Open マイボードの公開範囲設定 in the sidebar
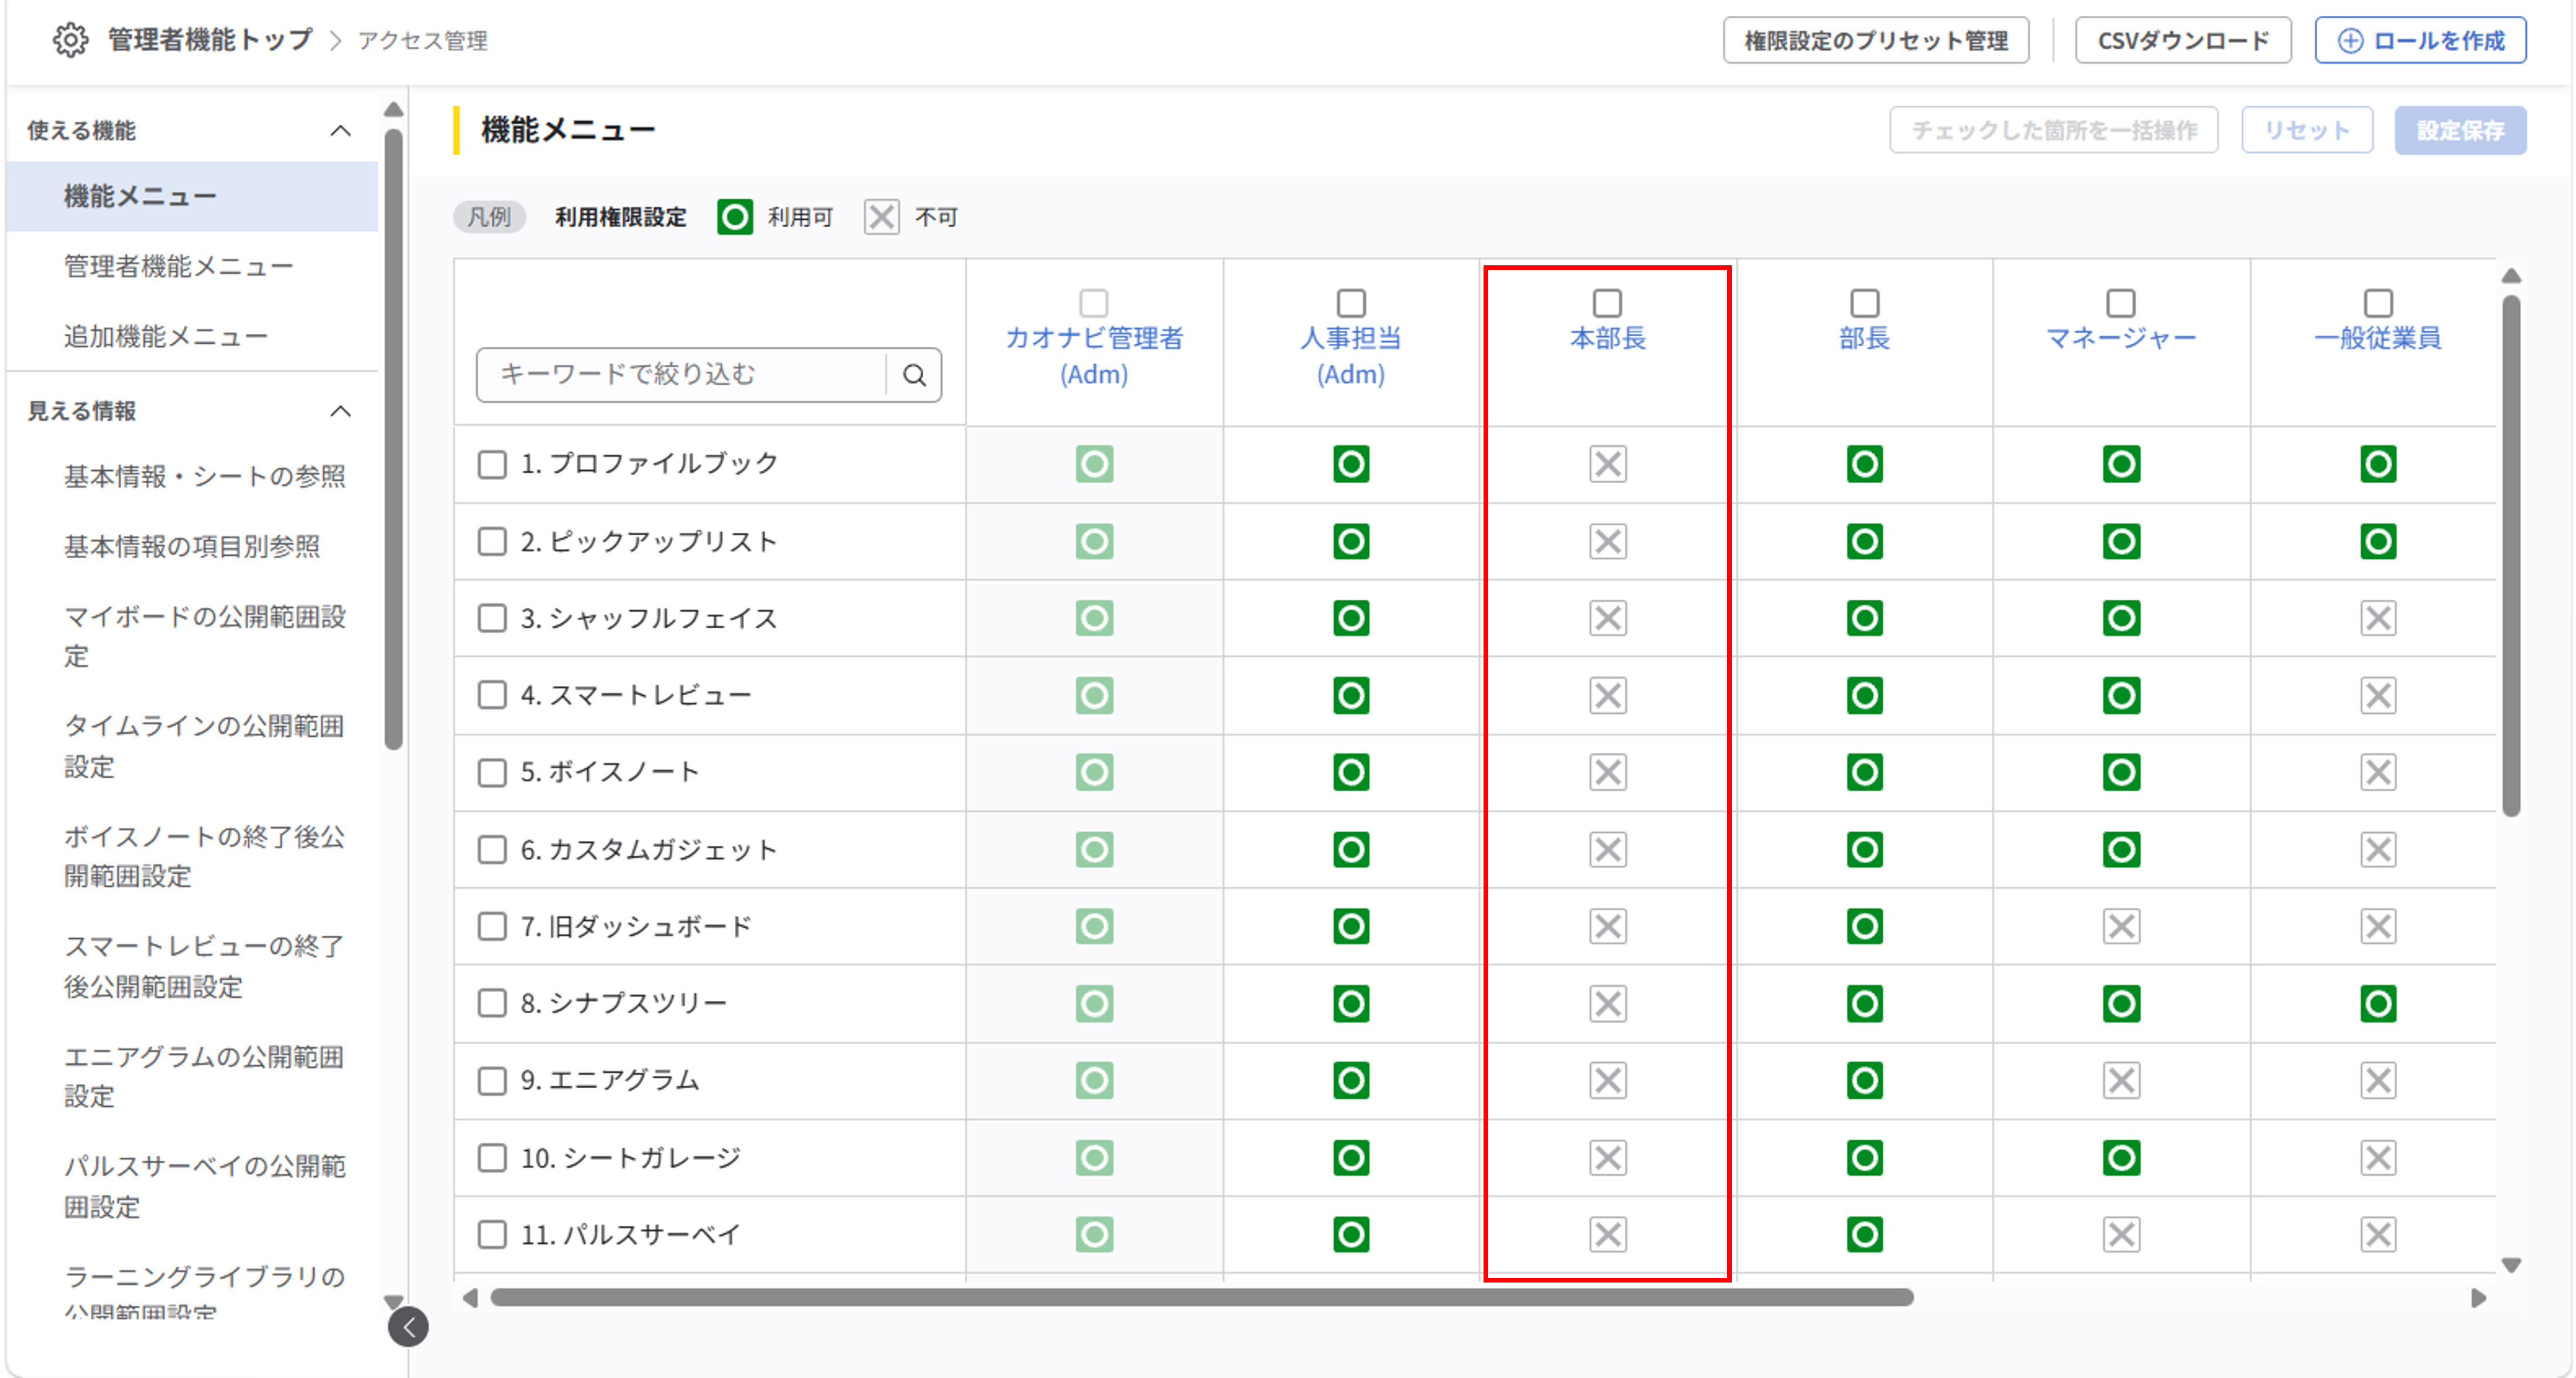This screenshot has width=2576, height=1378. [205, 636]
